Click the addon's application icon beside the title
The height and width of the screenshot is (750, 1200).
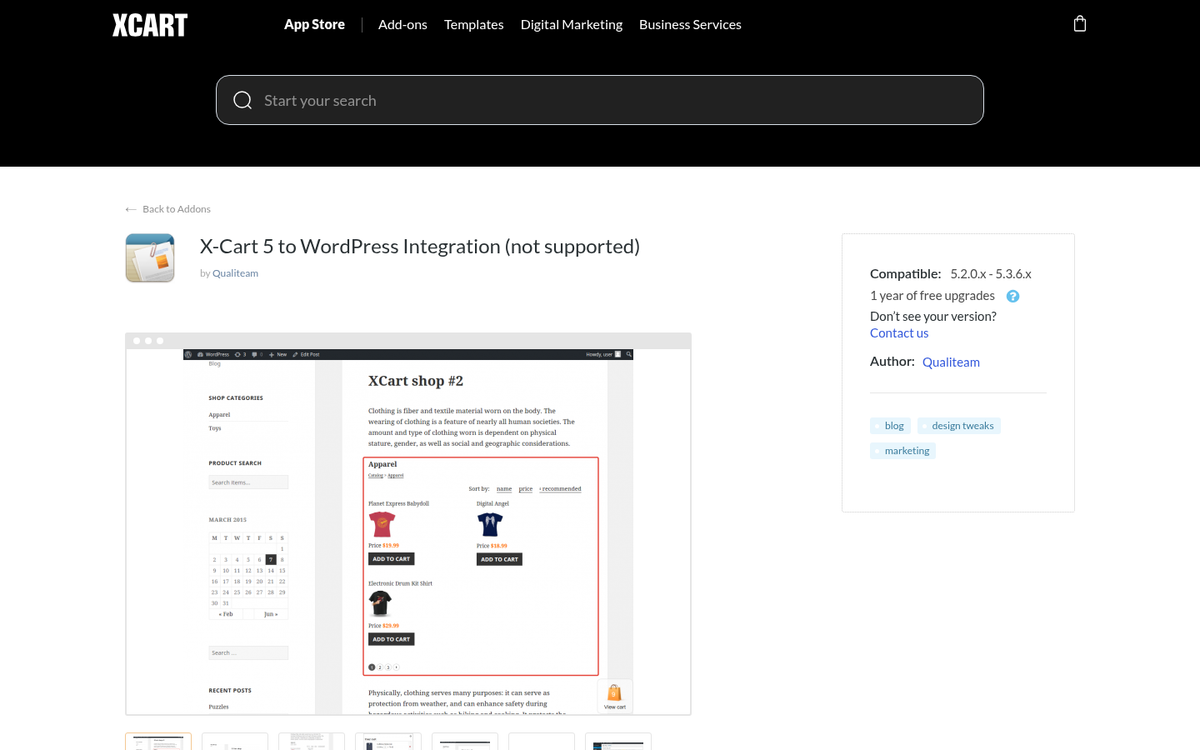pyautogui.click(x=149, y=257)
